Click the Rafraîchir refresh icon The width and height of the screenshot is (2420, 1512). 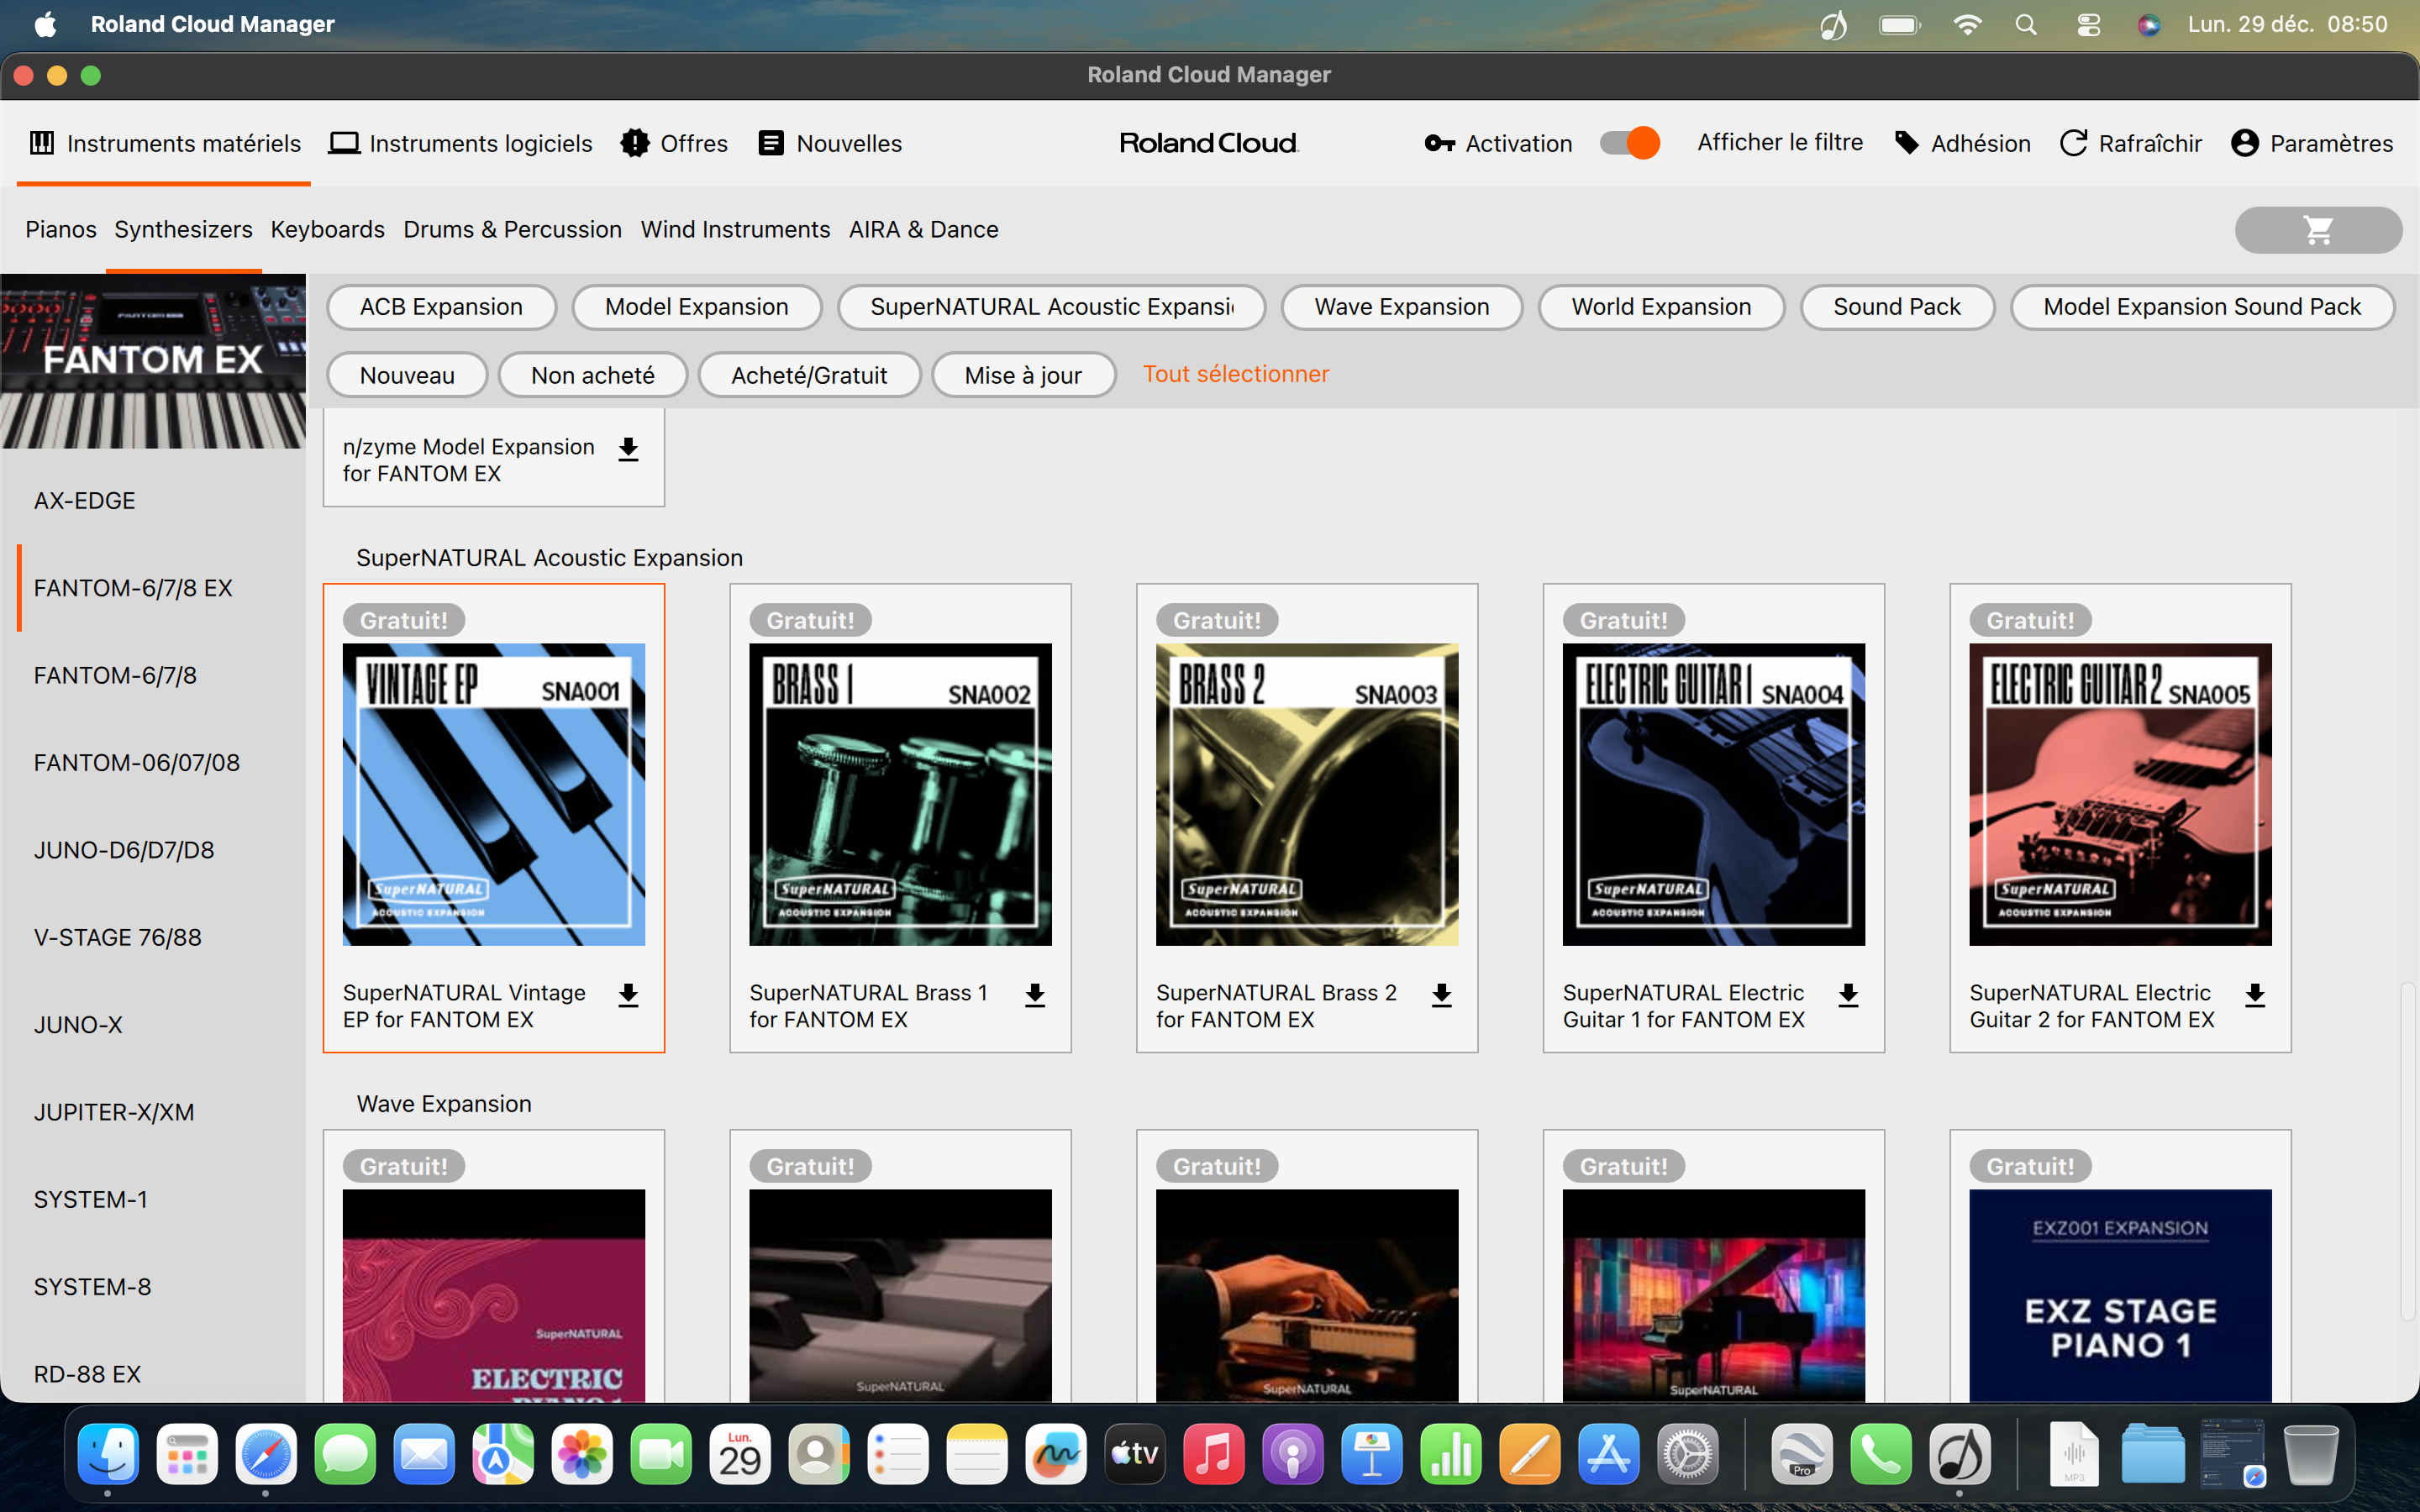(x=2074, y=143)
